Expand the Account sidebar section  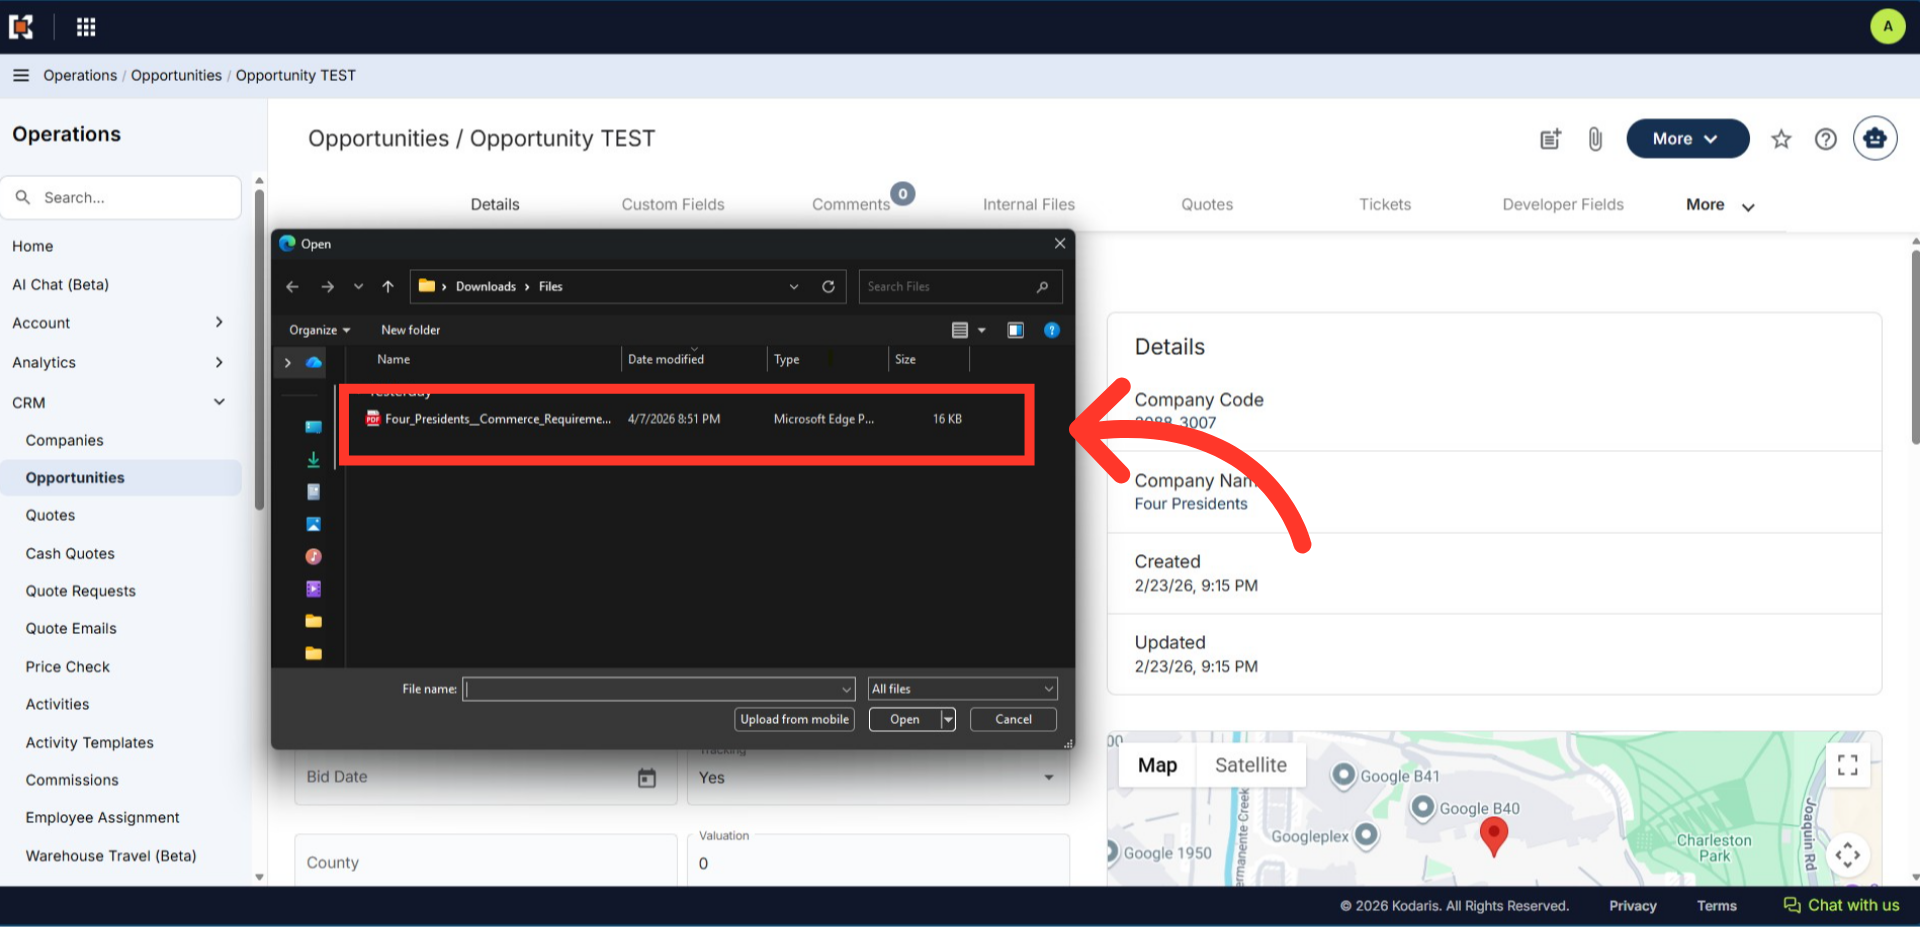click(x=219, y=322)
